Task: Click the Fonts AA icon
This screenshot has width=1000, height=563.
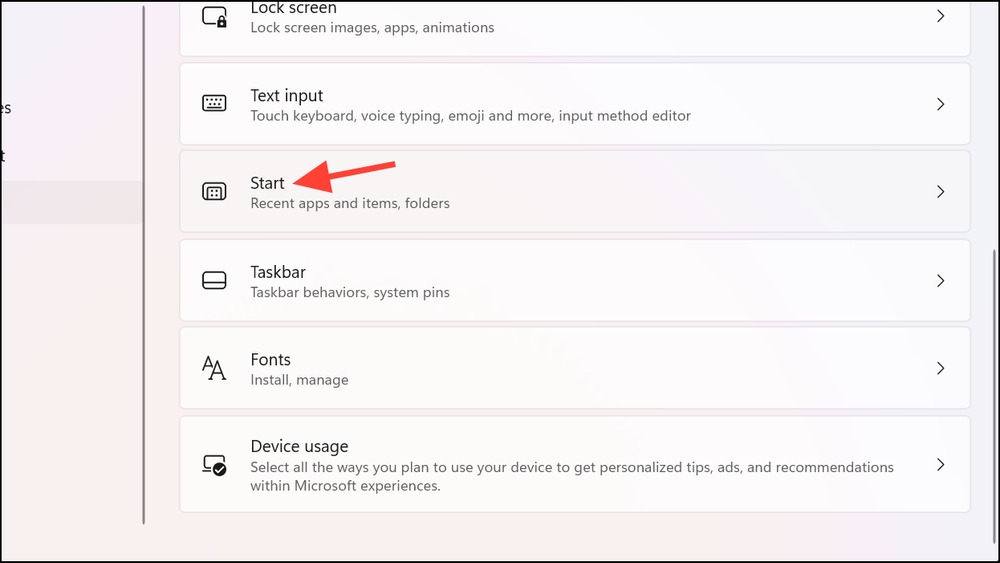Action: 214,368
